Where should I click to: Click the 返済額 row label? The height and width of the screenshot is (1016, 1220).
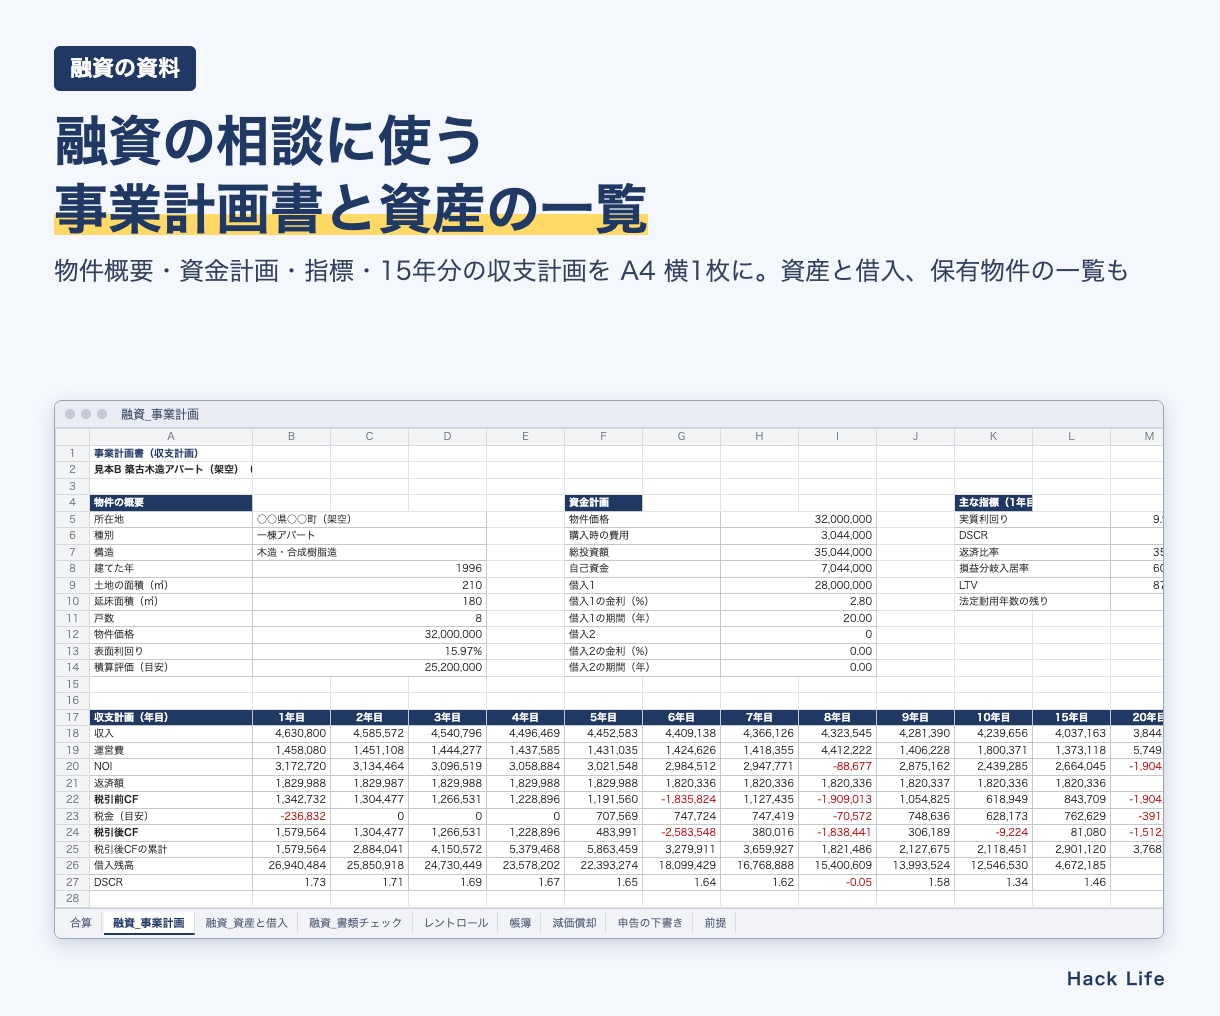(x=171, y=783)
